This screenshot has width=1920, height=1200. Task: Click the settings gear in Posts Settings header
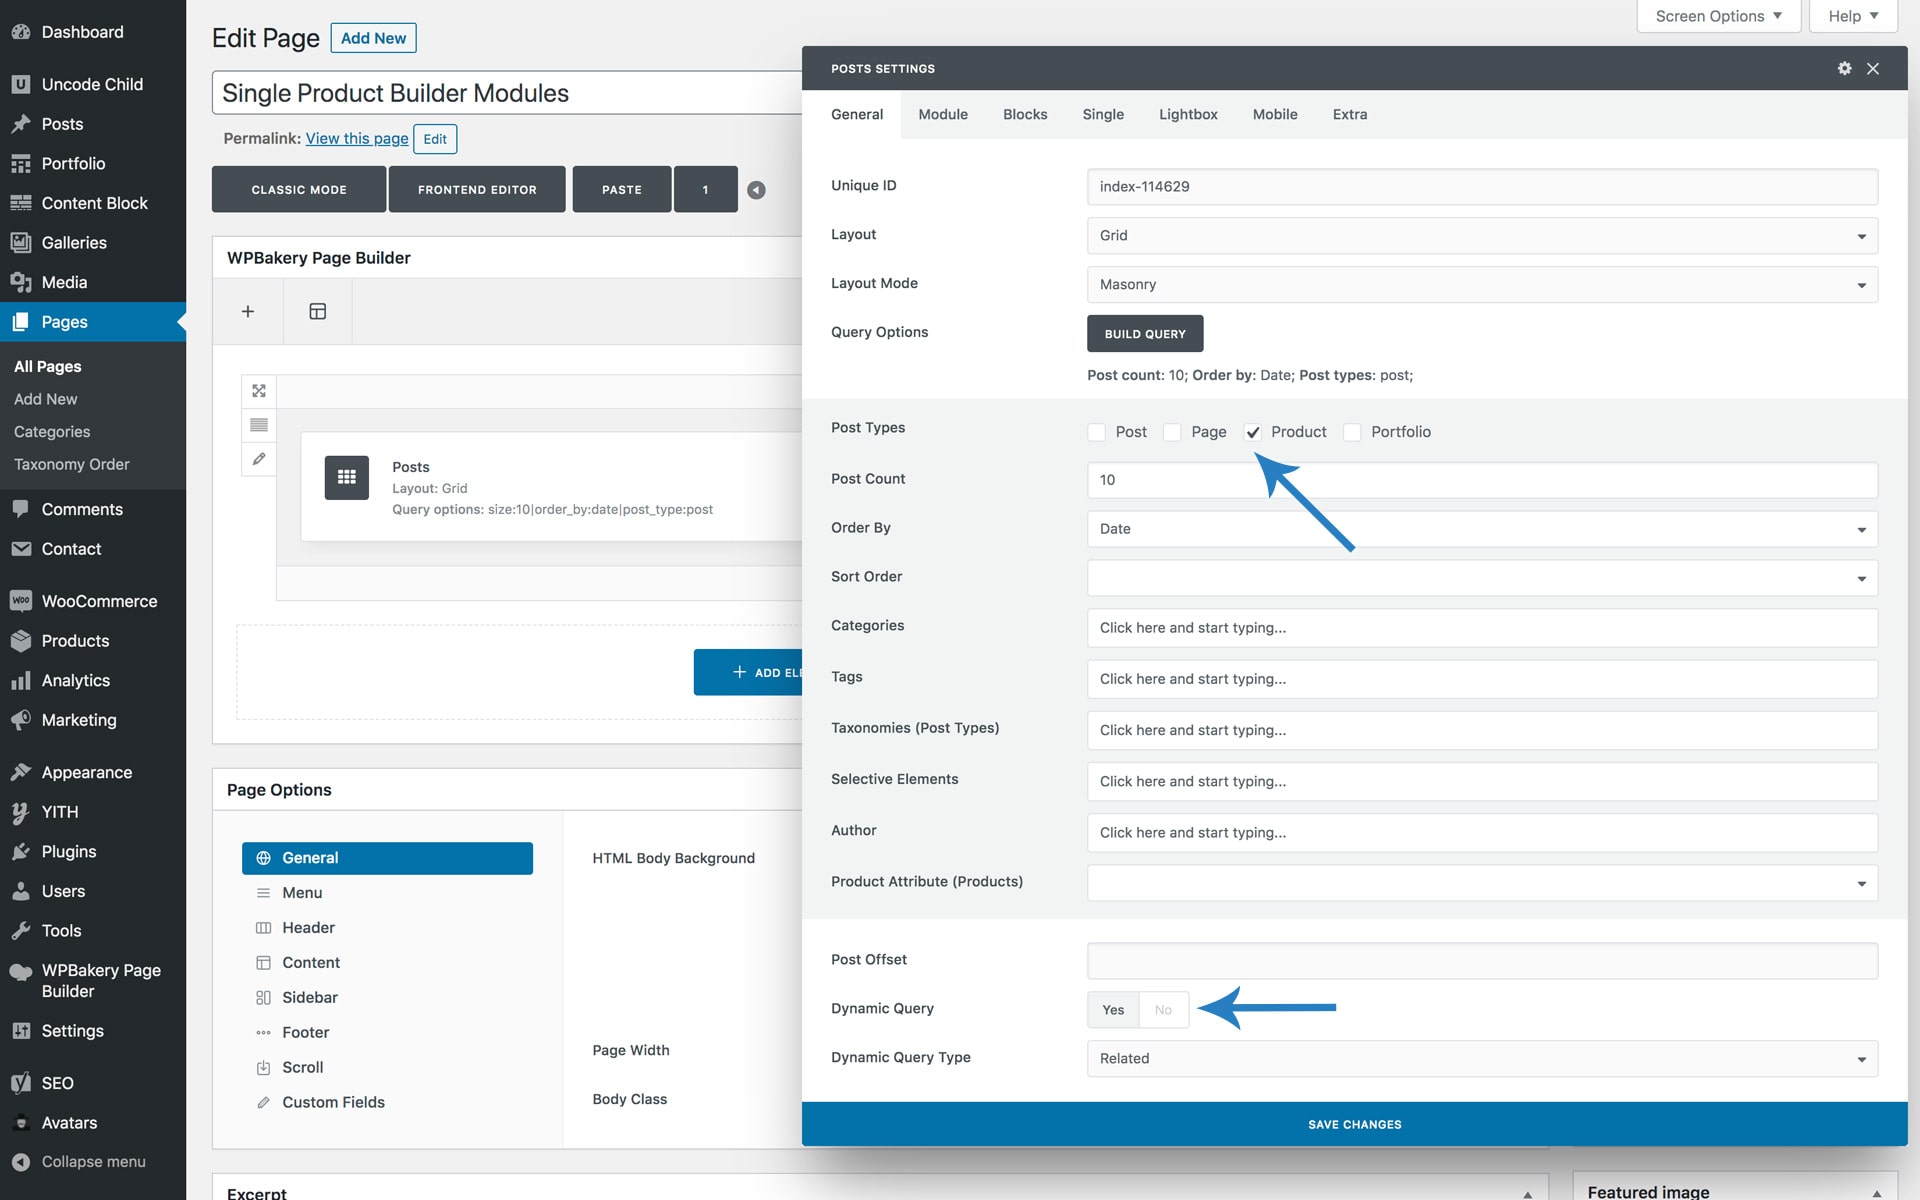[x=1844, y=68]
